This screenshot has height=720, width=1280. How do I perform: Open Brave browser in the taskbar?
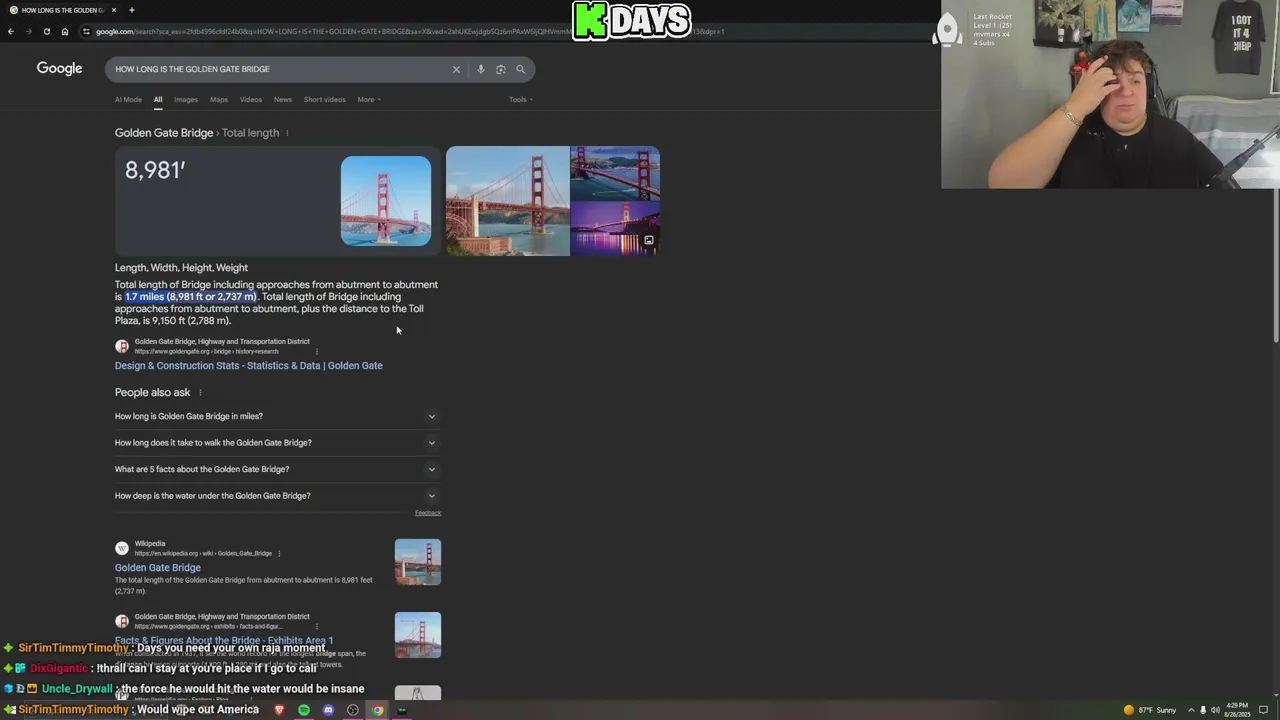pos(279,710)
